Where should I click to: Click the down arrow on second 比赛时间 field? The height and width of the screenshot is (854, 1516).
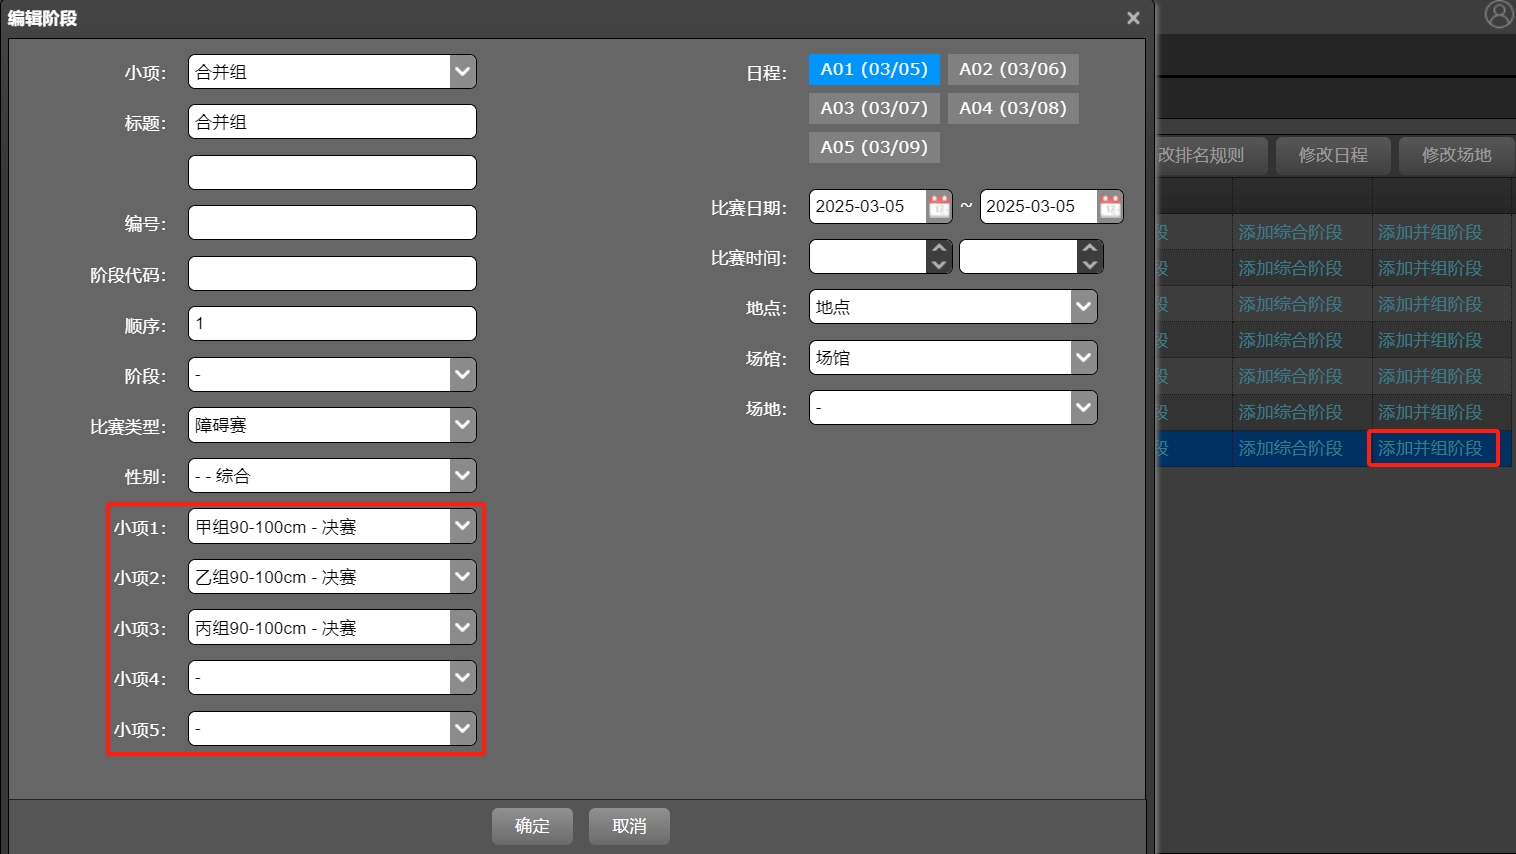[x=1089, y=264]
